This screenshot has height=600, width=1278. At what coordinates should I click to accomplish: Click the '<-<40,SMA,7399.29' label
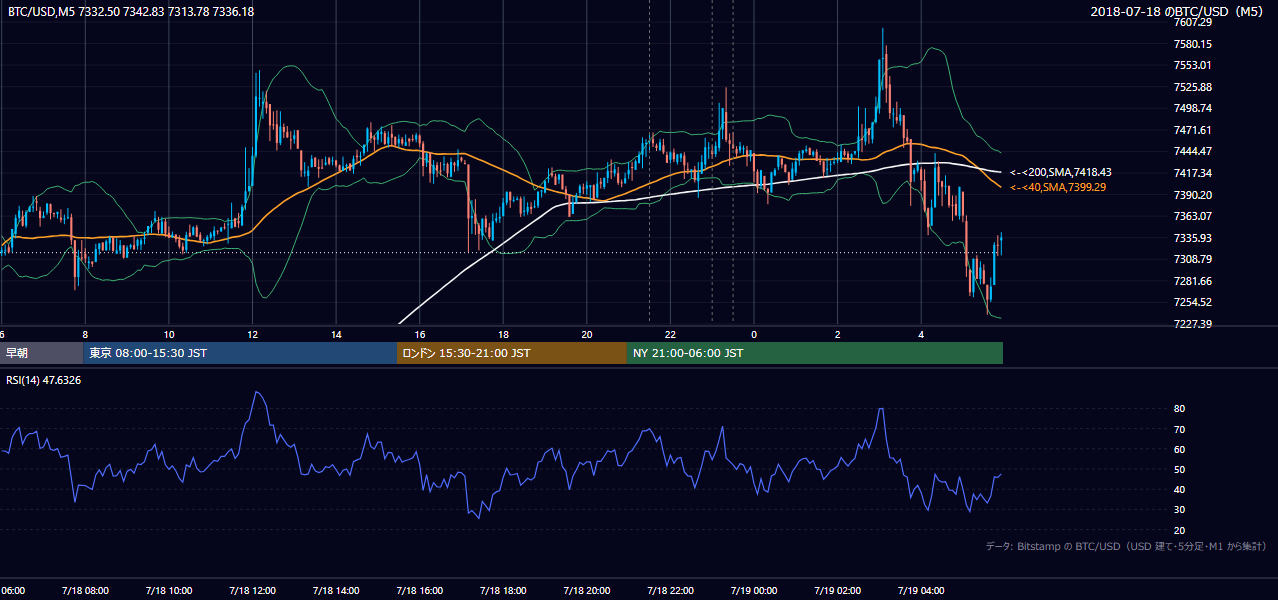[x=1057, y=187]
